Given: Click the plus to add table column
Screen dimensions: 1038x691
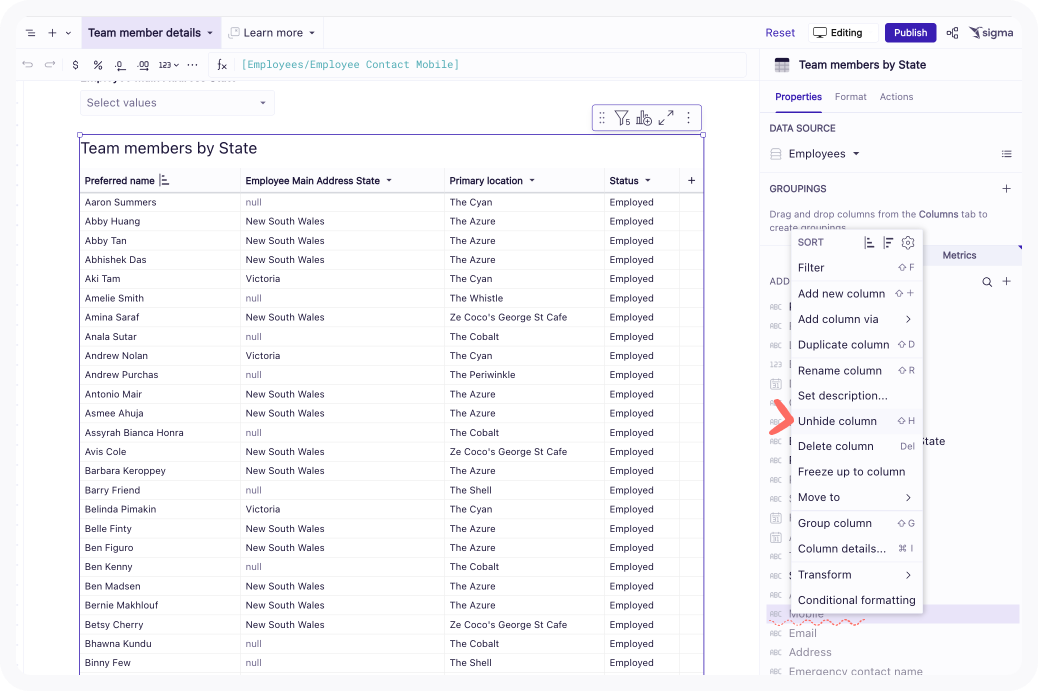Looking at the screenshot, I should click(691, 181).
